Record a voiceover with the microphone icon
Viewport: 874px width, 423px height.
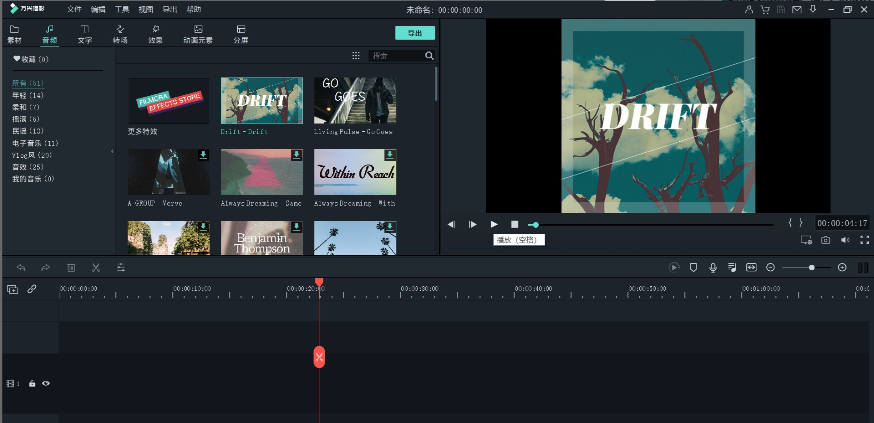[713, 267]
